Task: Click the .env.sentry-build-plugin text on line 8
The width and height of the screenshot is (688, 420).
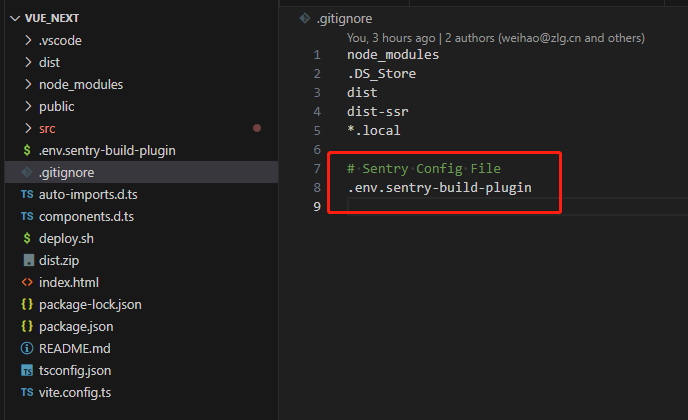Action: [439, 188]
